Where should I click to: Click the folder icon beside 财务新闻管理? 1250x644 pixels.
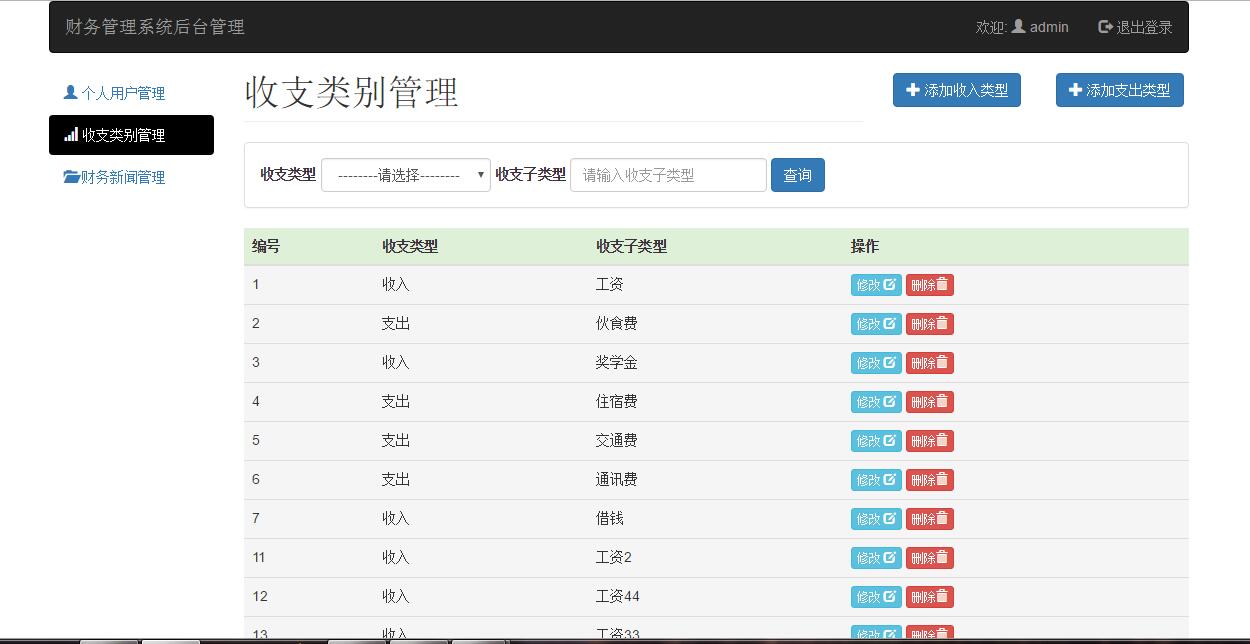pos(71,177)
